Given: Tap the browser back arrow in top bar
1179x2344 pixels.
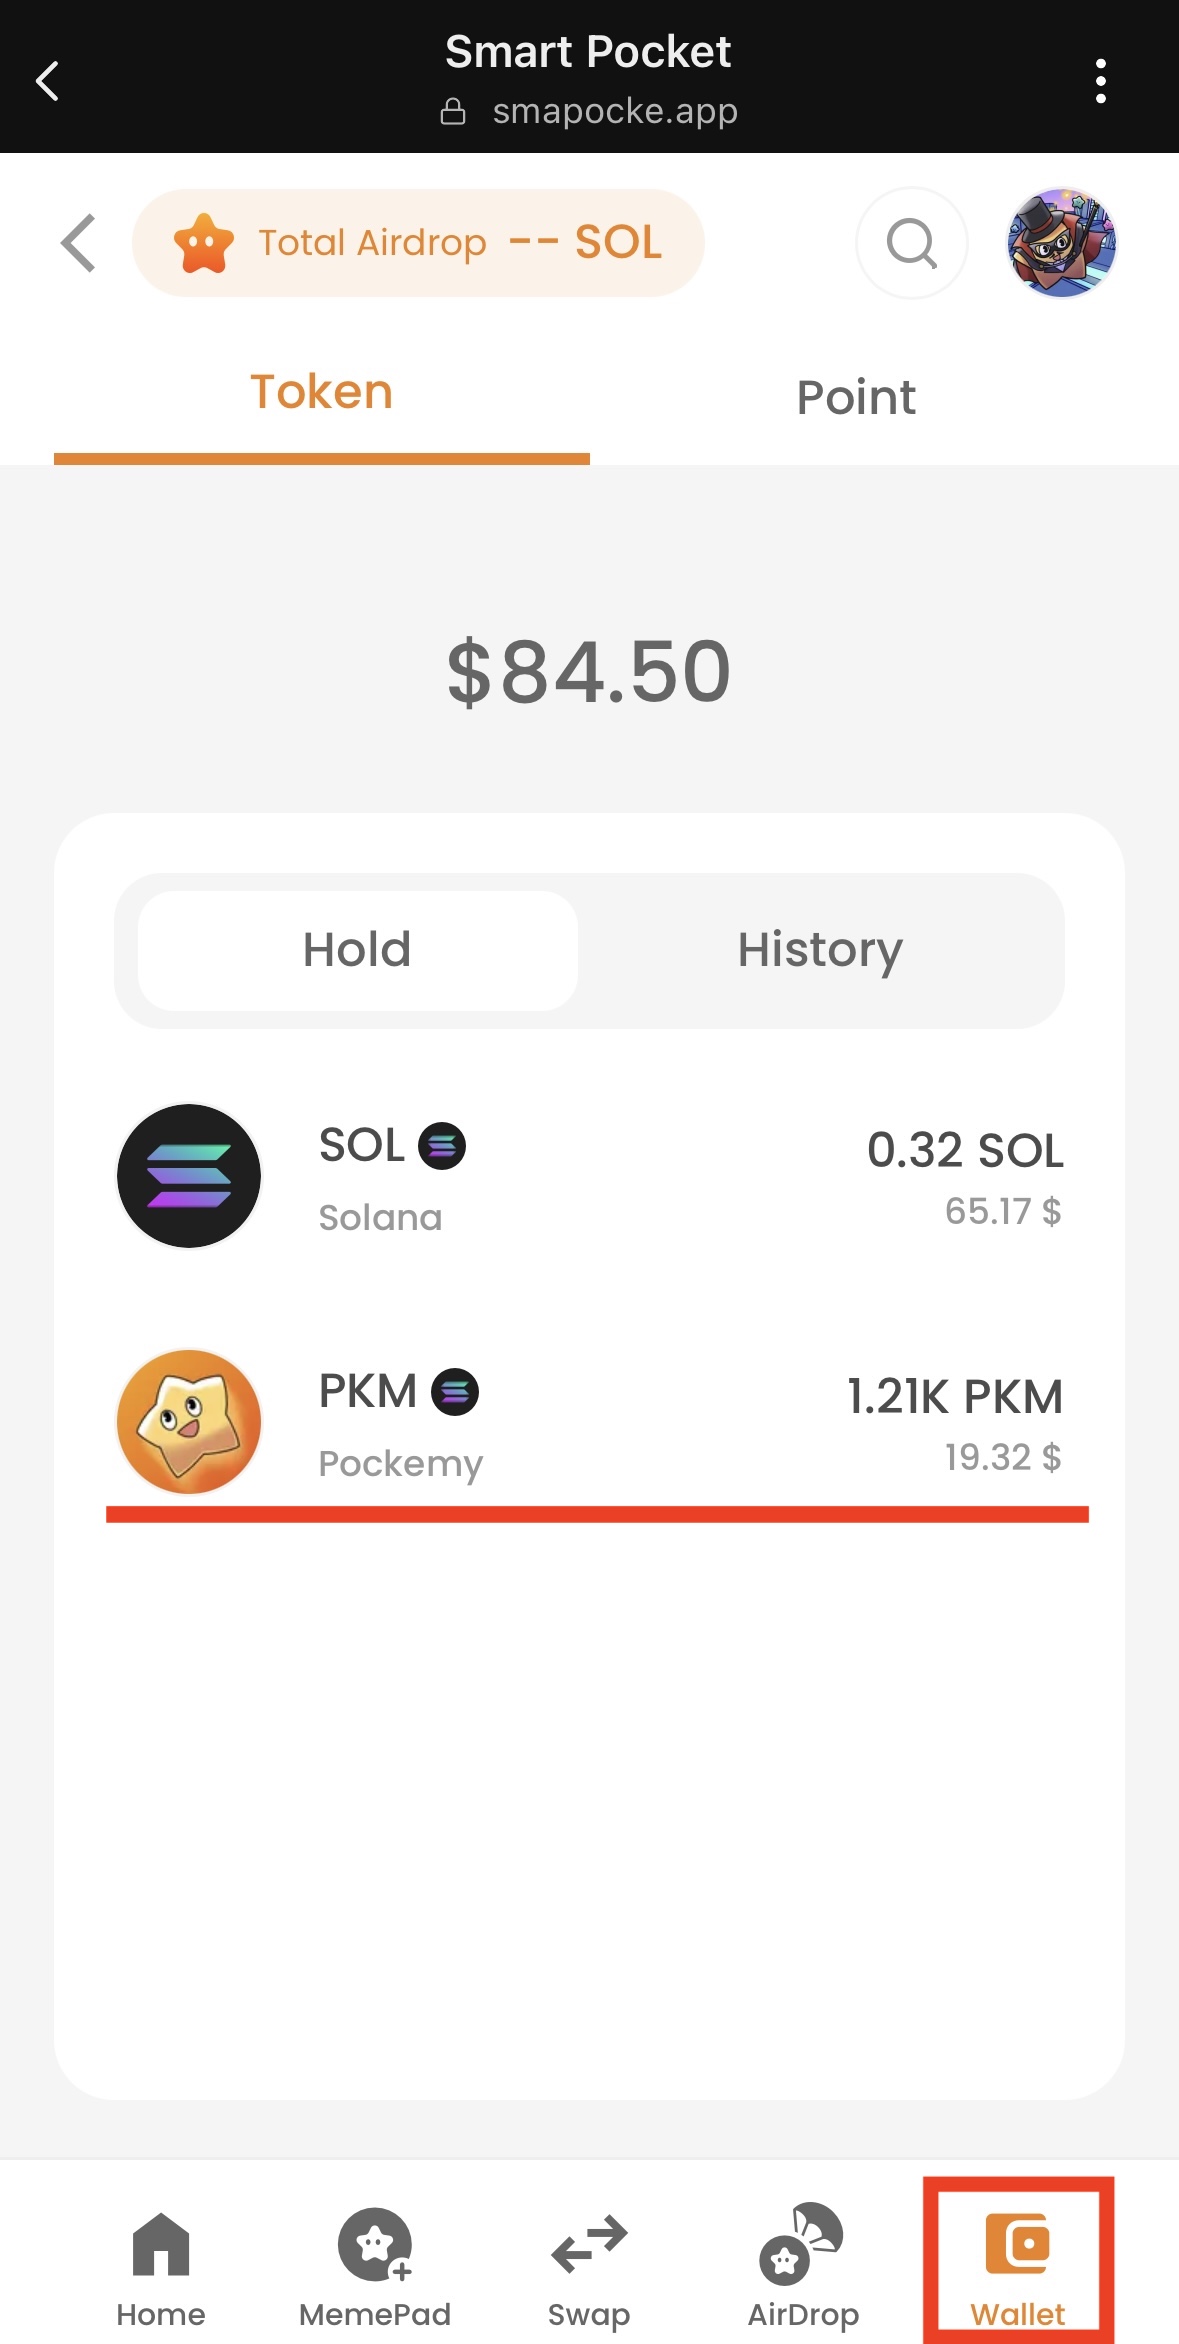Looking at the screenshot, I should 47,81.
